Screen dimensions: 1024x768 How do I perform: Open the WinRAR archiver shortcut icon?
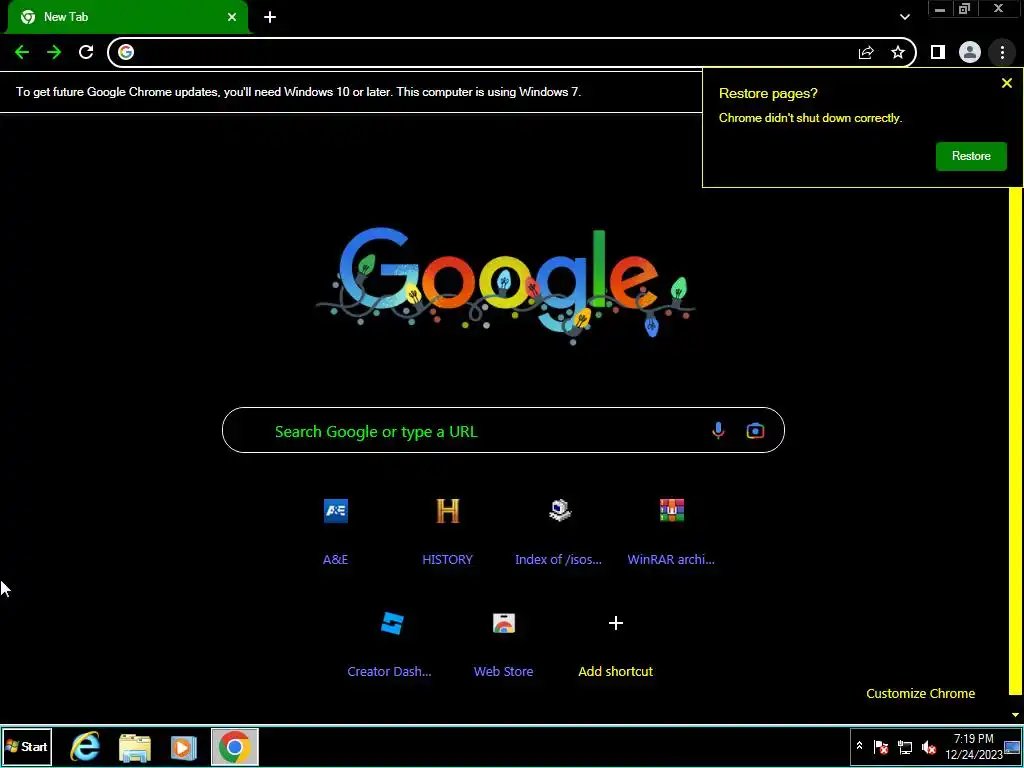tap(671, 511)
